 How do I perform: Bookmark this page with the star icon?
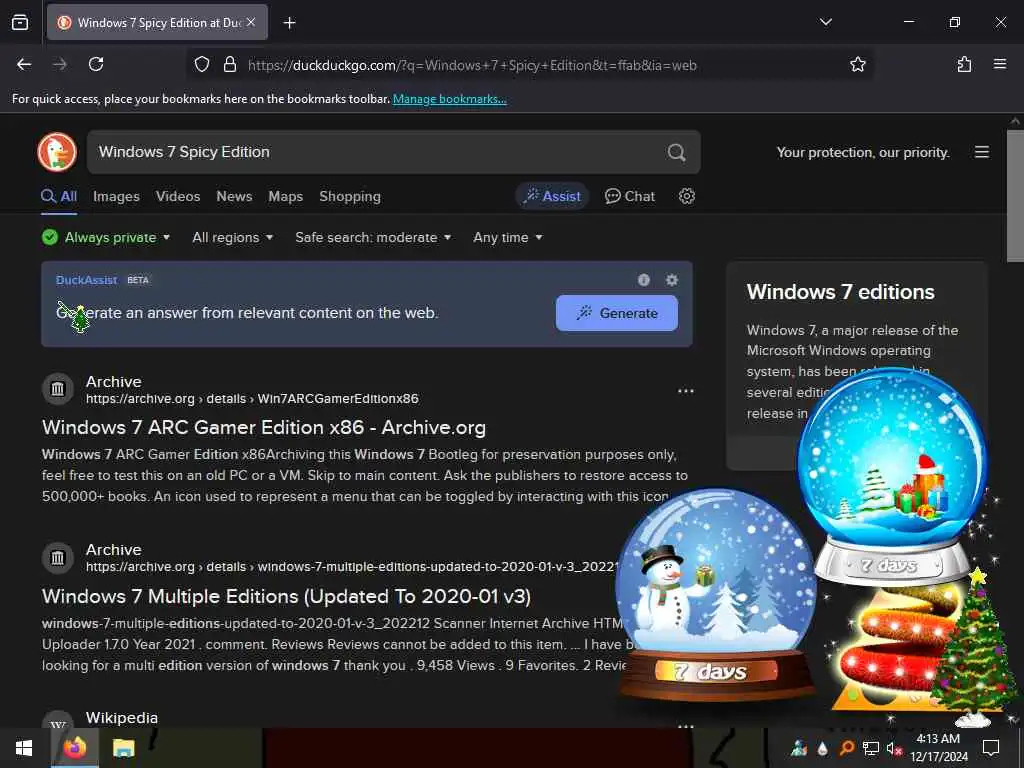point(857,64)
